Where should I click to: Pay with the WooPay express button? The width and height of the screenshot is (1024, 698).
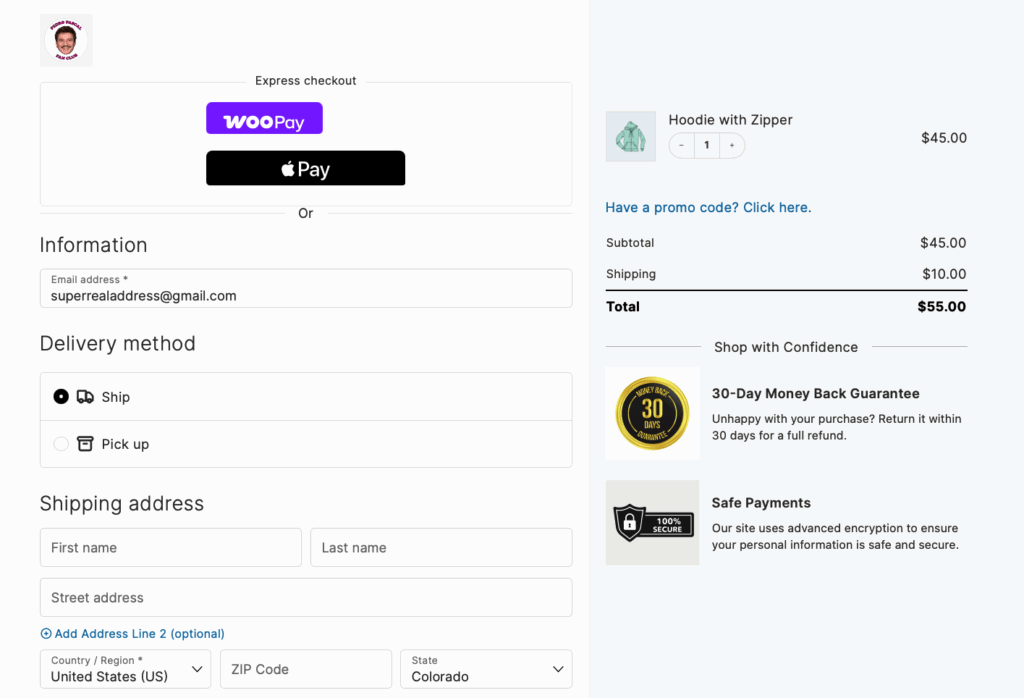tap(264, 118)
